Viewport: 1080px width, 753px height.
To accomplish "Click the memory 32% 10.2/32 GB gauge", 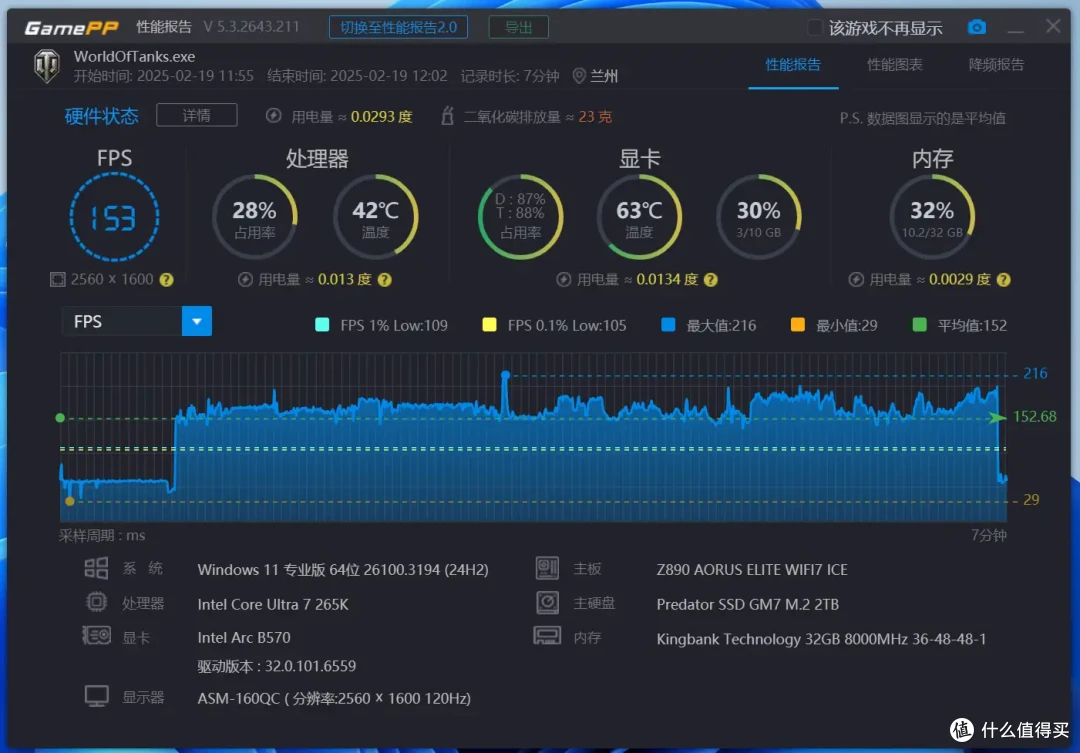I will tap(933, 217).
